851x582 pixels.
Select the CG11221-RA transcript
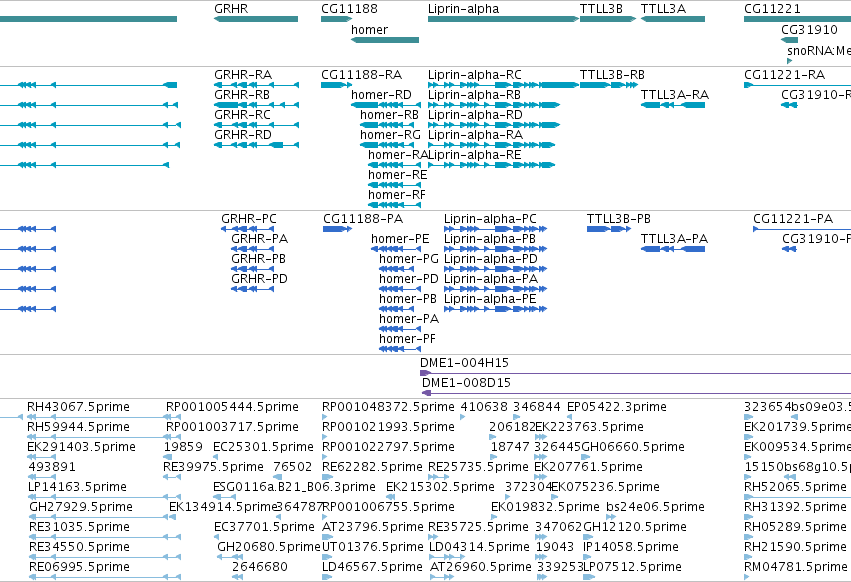(797, 85)
